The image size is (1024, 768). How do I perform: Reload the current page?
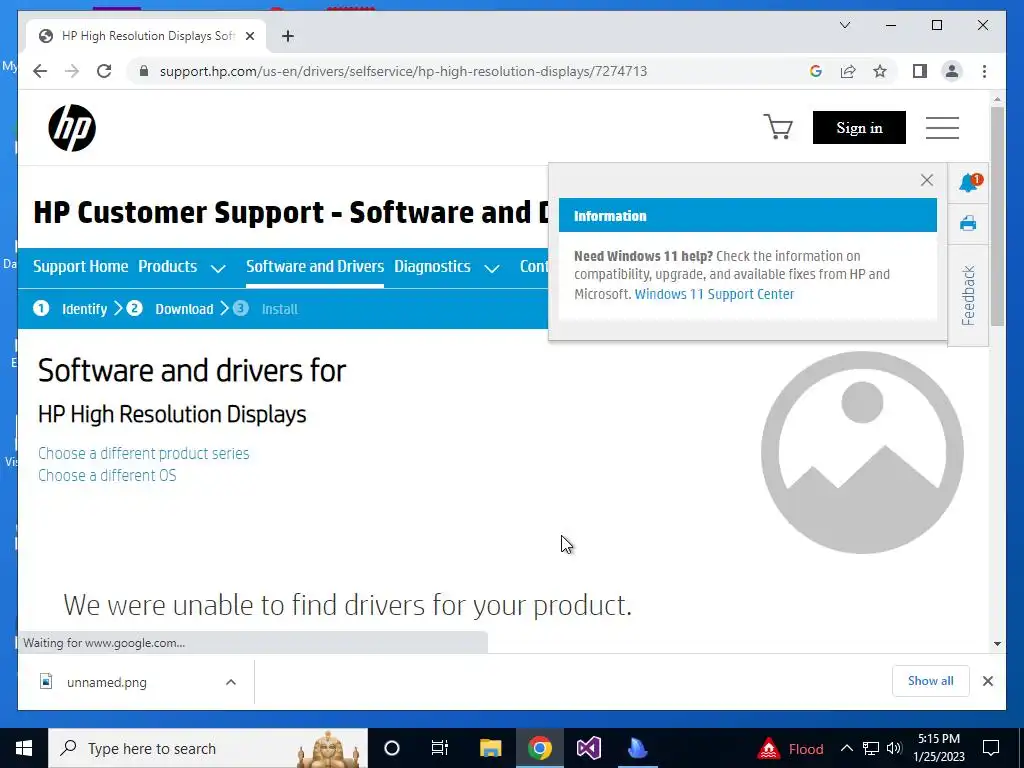[x=104, y=71]
